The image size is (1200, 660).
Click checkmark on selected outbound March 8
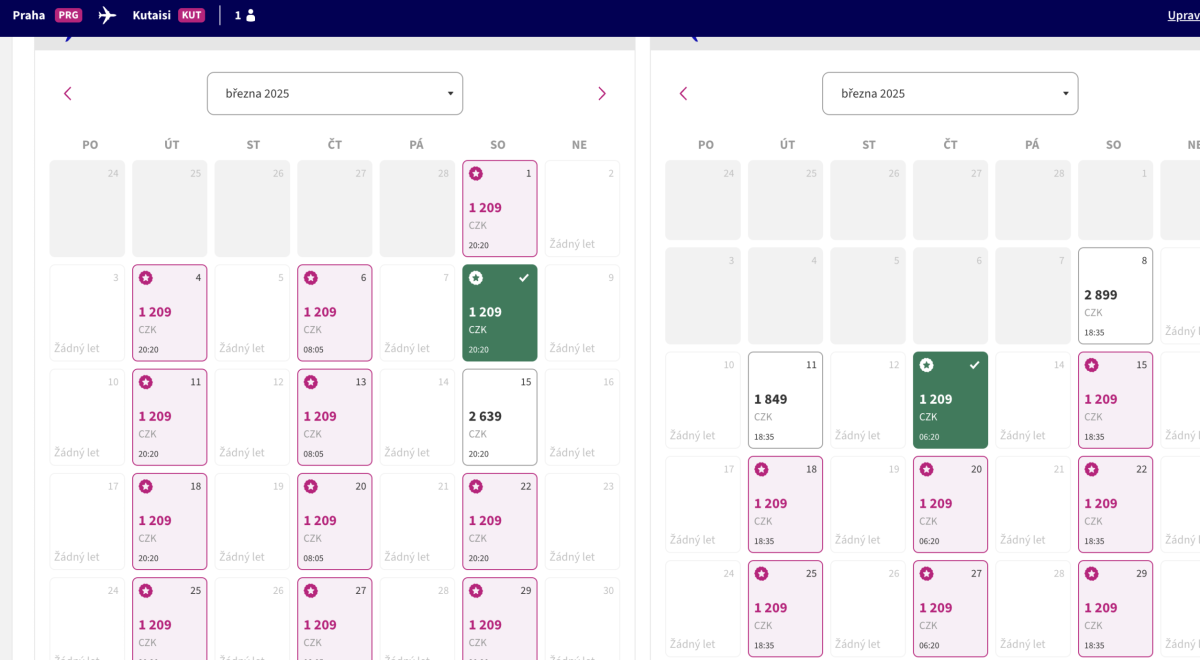(x=524, y=278)
